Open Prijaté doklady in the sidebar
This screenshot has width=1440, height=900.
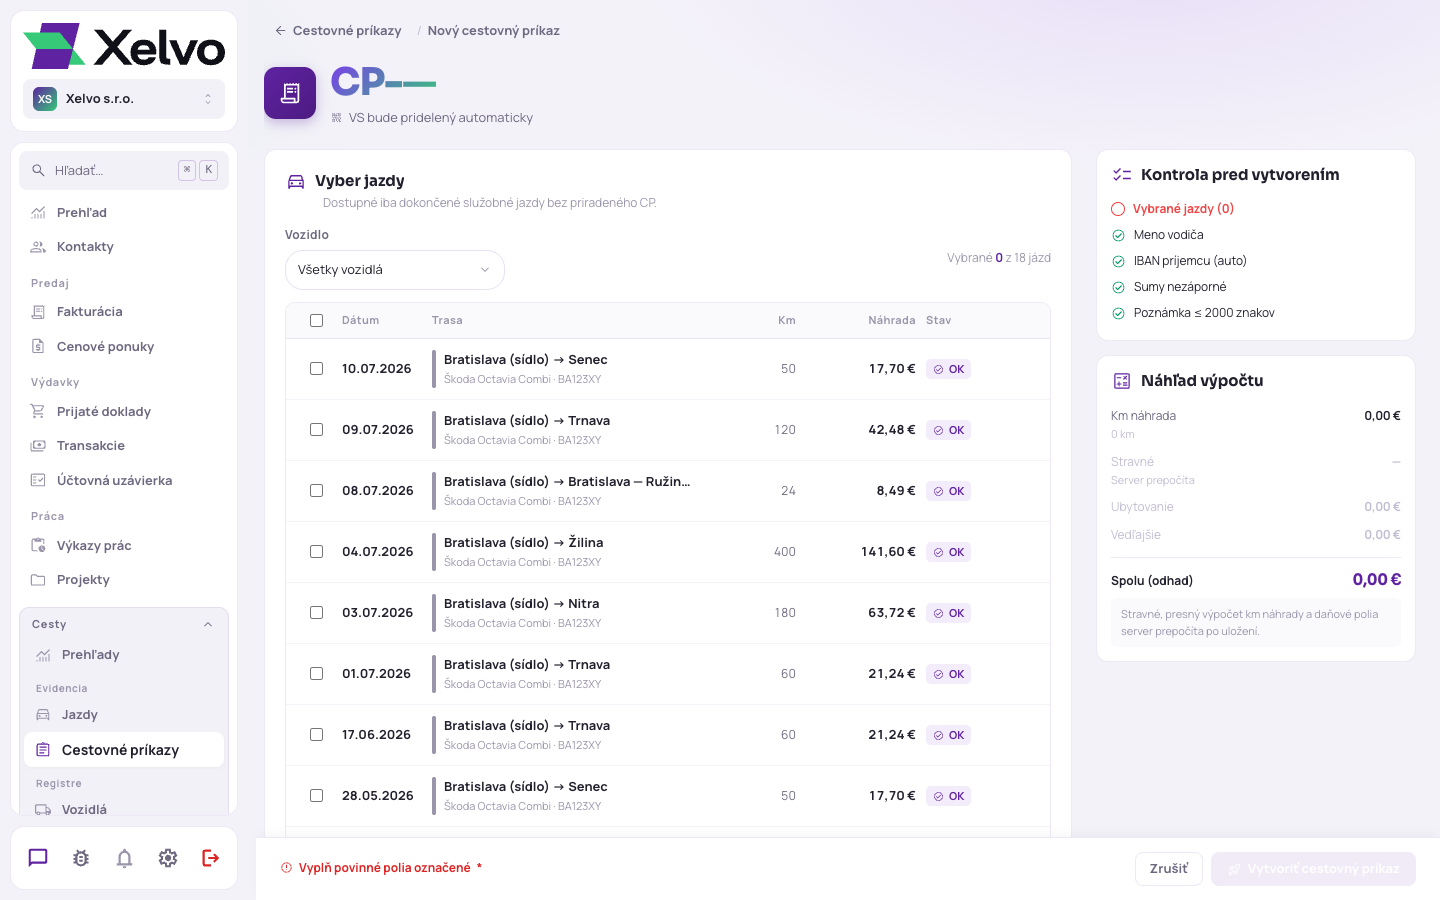pos(124,412)
